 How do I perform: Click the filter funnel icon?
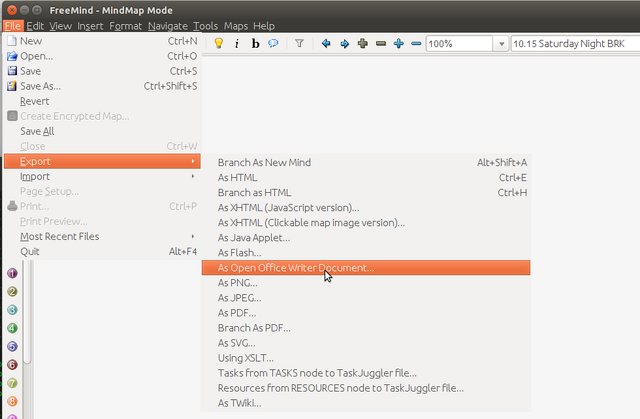299,44
